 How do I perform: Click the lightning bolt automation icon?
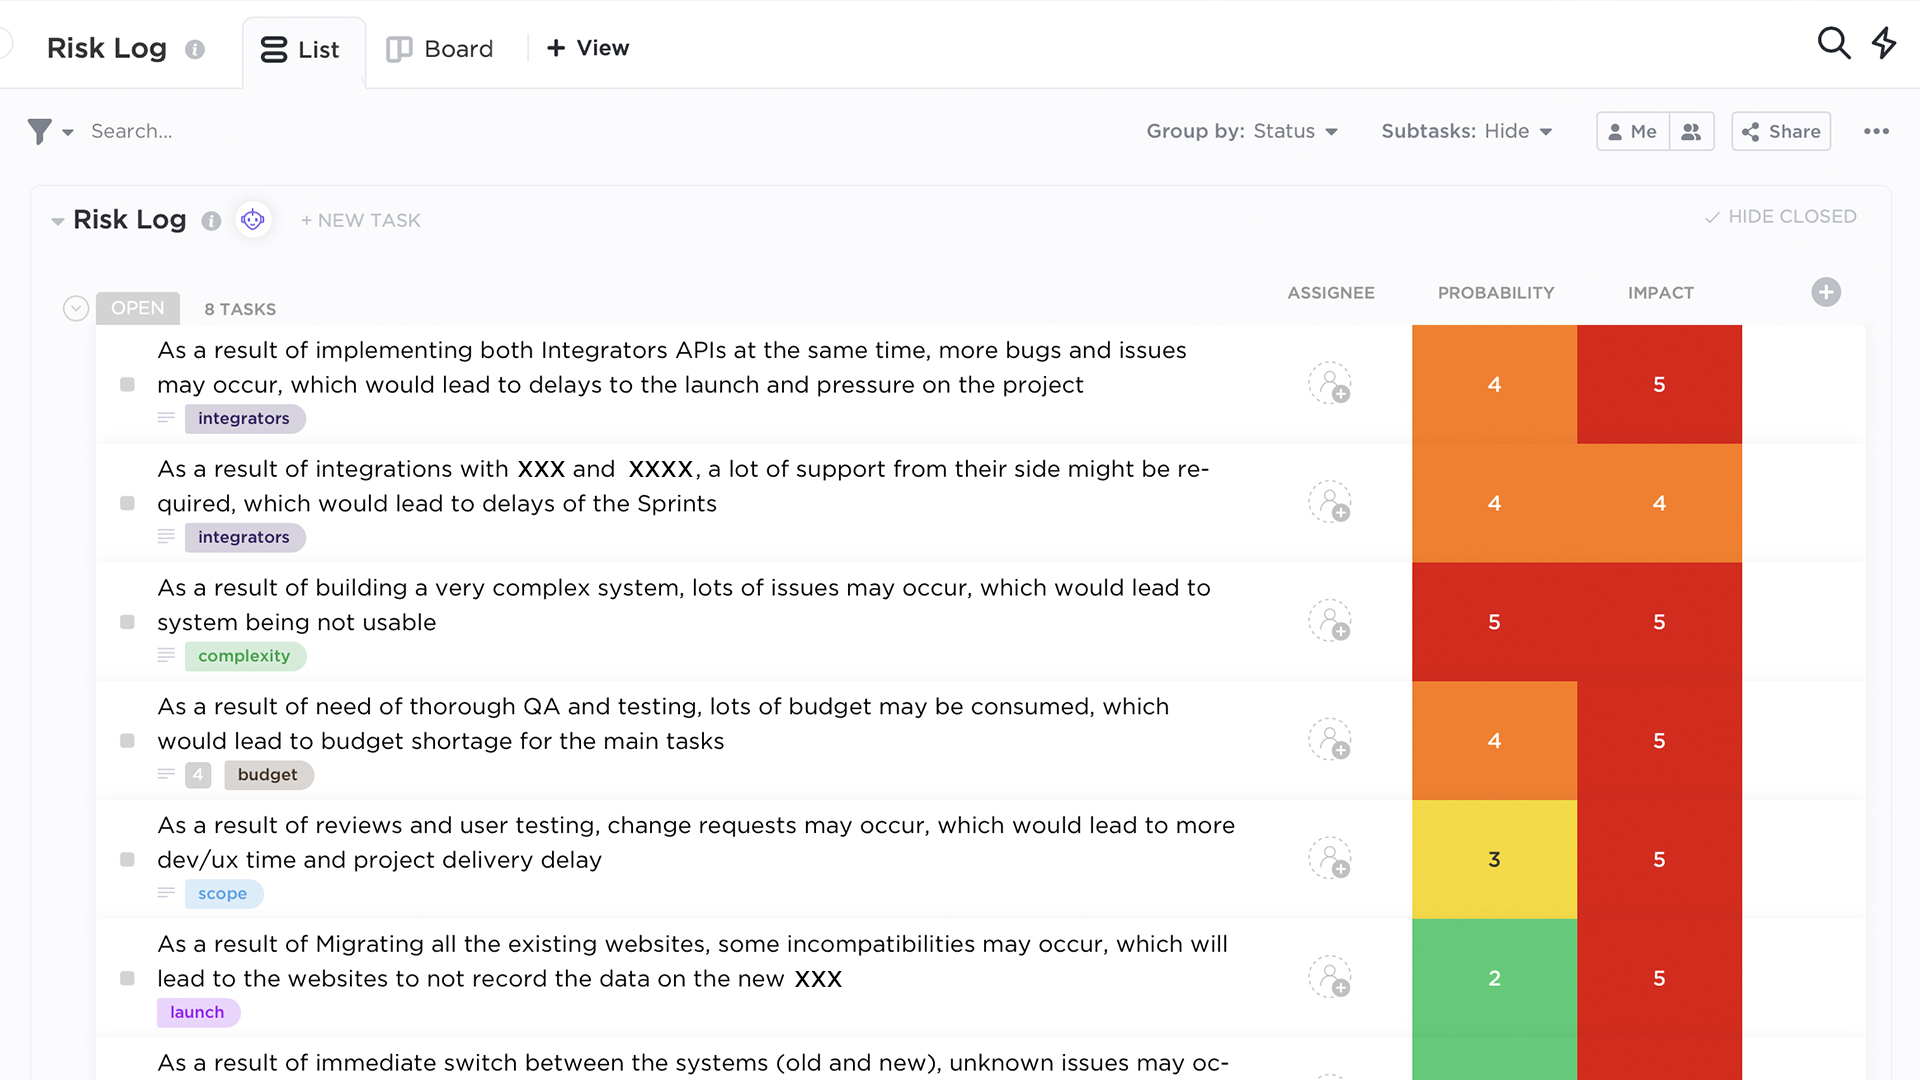tap(1884, 43)
